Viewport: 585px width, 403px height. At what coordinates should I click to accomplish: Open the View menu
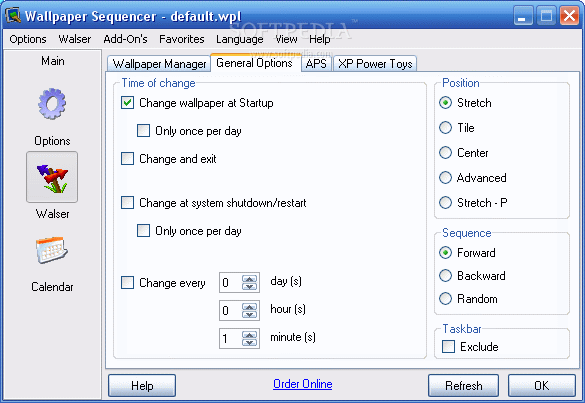click(x=286, y=39)
